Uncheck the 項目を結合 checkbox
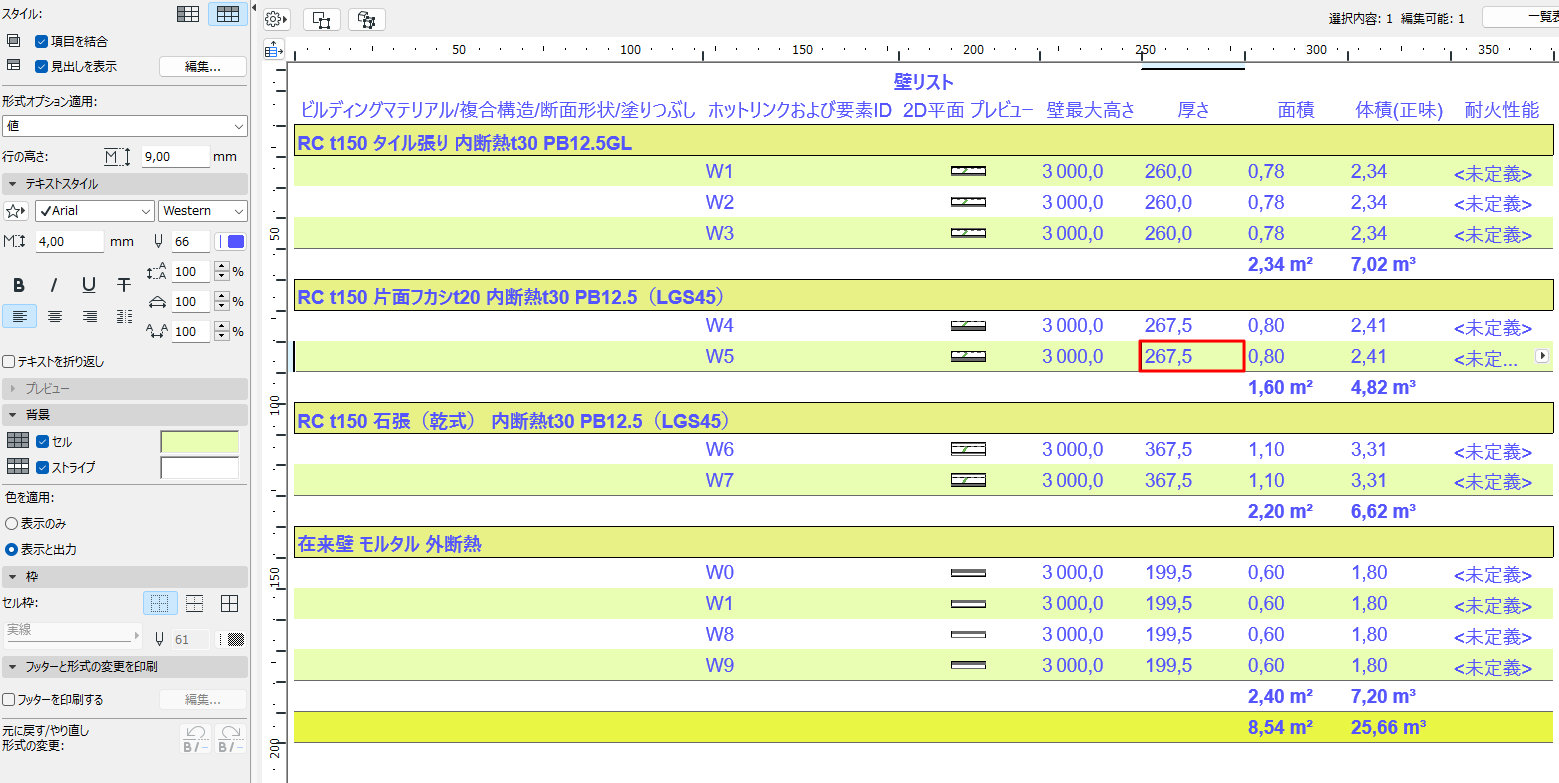1559x783 pixels. point(40,41)
